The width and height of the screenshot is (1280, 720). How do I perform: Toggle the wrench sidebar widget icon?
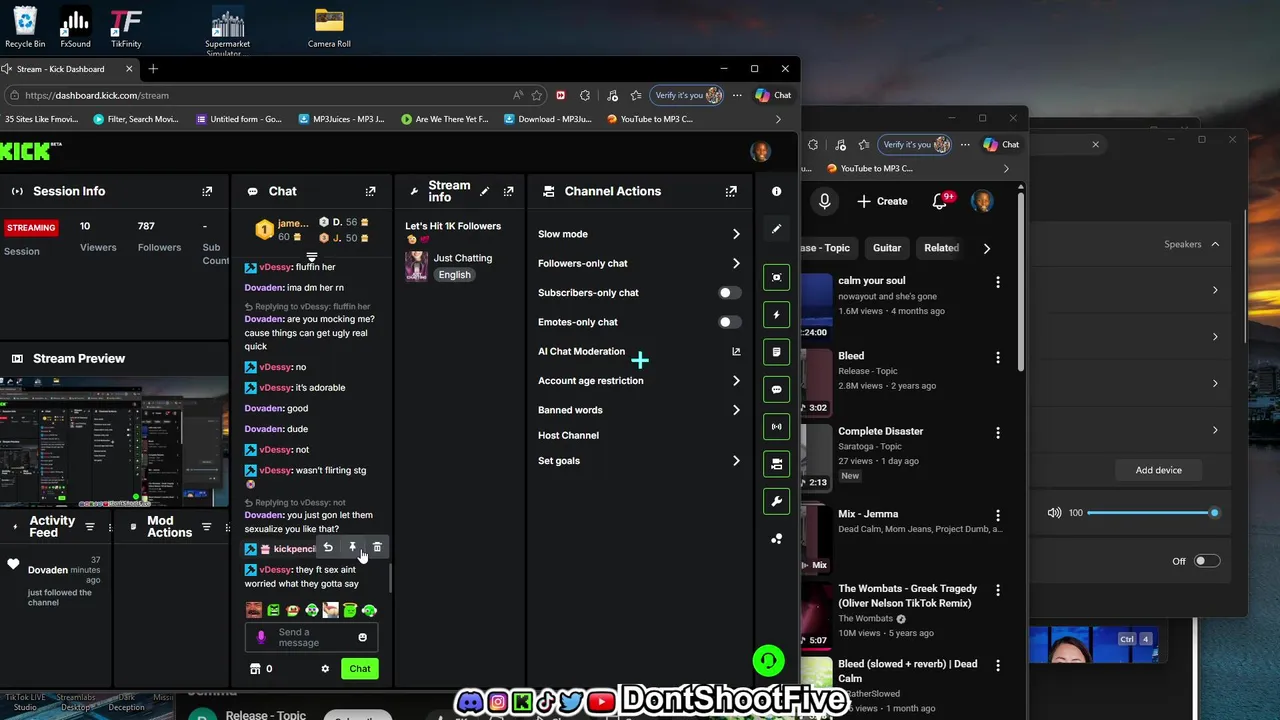pos(776,501)
